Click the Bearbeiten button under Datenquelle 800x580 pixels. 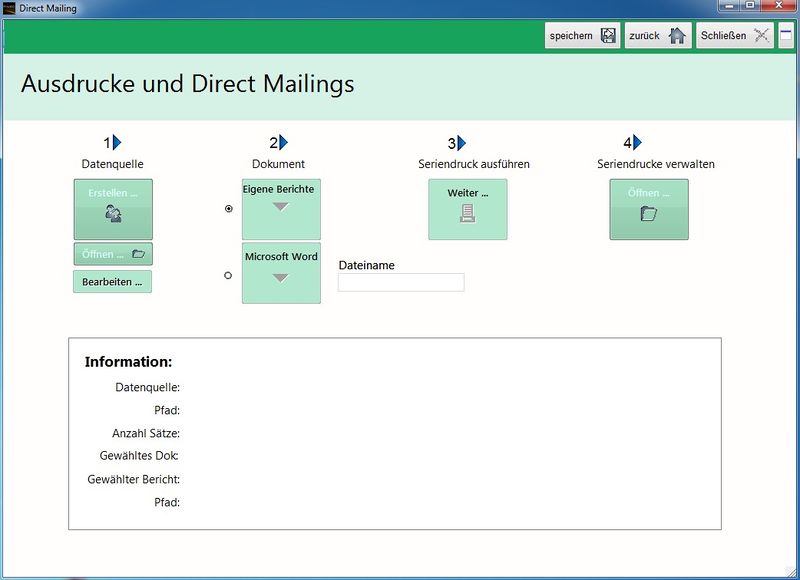pos(112,282)
